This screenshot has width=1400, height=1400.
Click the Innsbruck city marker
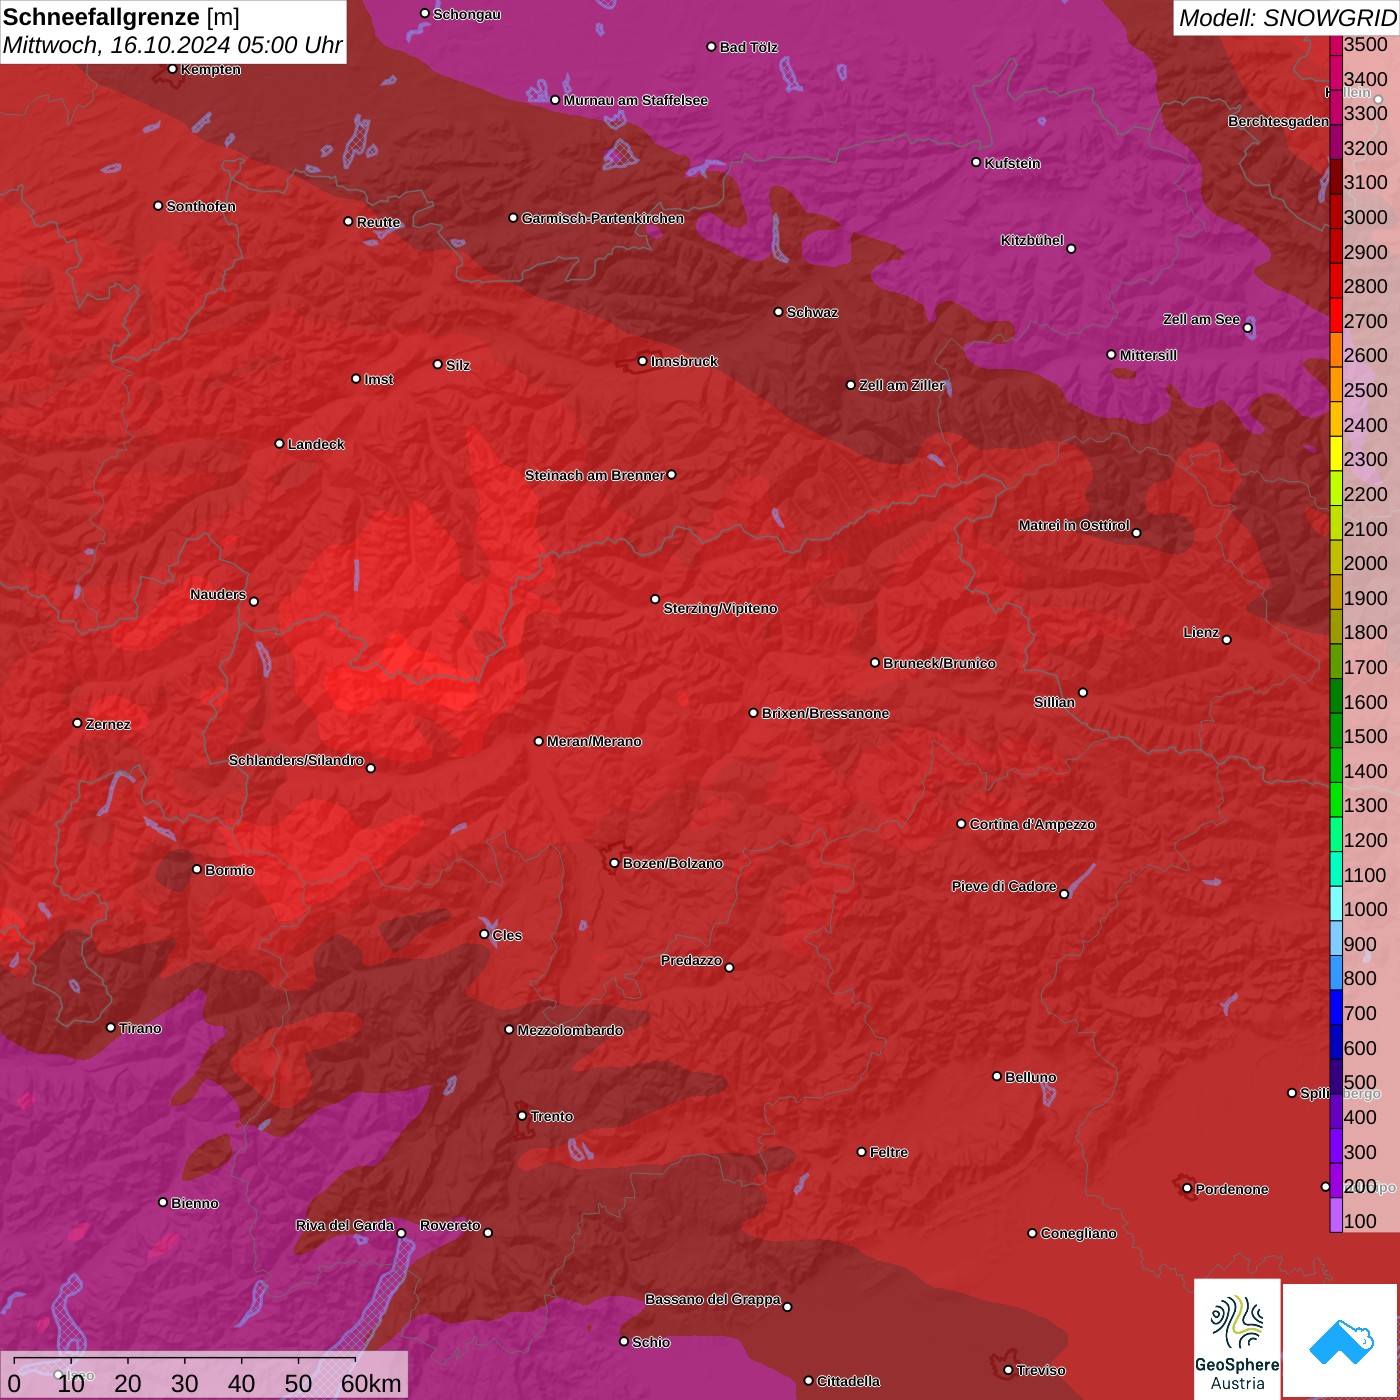[643, 361]
